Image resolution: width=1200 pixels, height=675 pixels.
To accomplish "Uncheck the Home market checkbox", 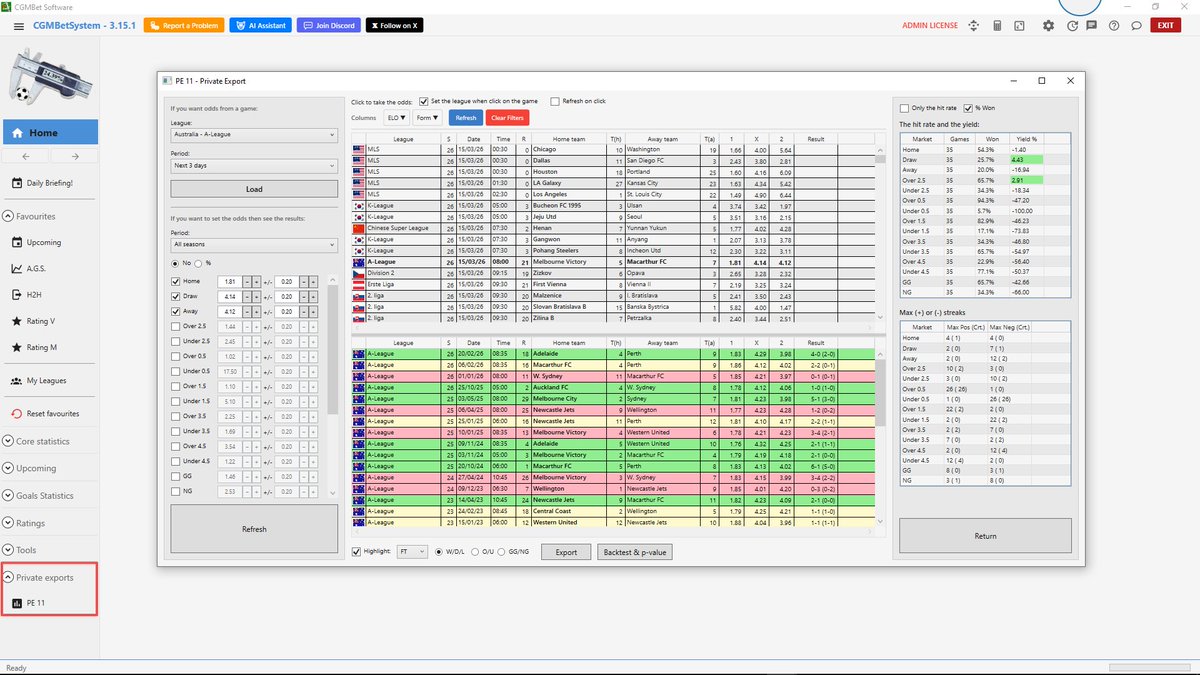I will [176, 282].
